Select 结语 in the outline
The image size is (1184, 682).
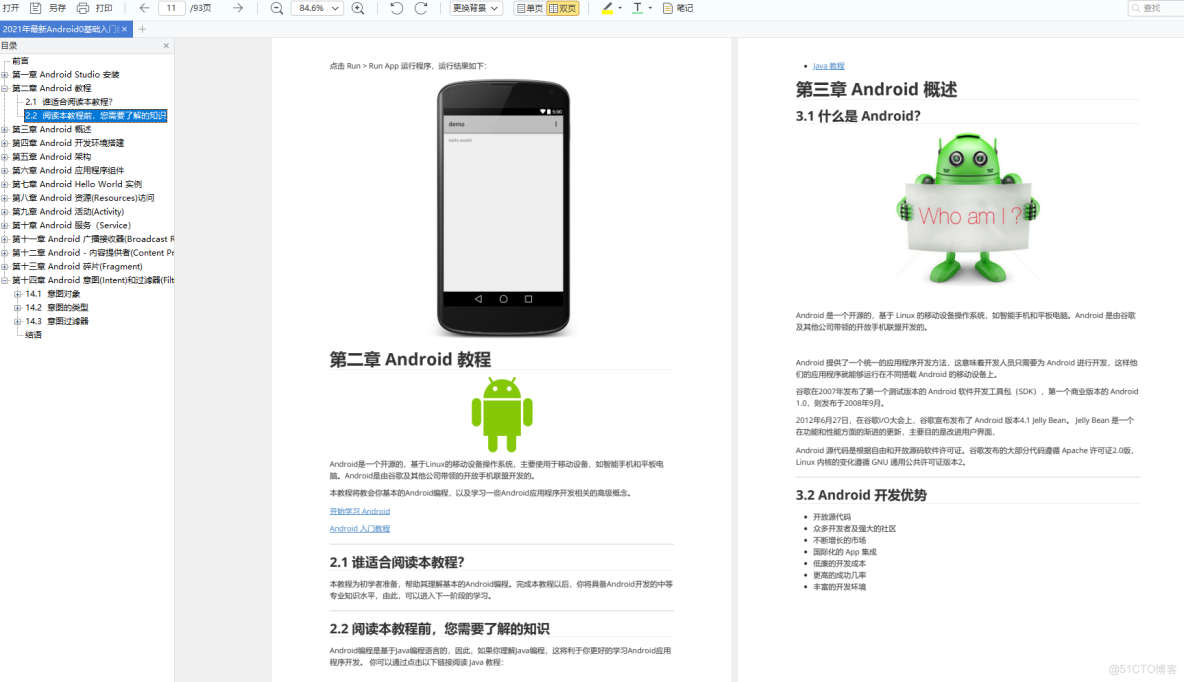tap(33, 335)
